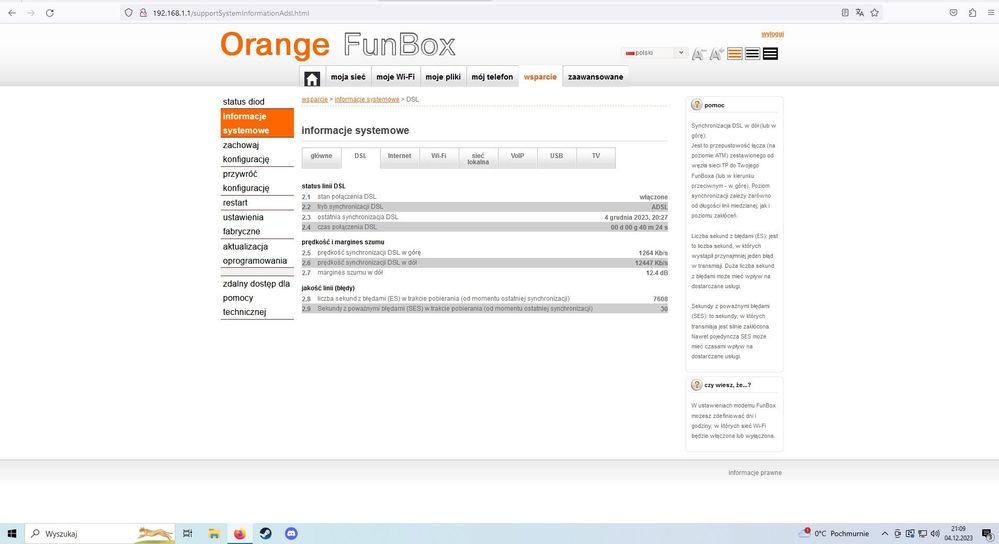Open the language dropdown showing polski
The image size is (999, 544).
[x=655, y=53]
